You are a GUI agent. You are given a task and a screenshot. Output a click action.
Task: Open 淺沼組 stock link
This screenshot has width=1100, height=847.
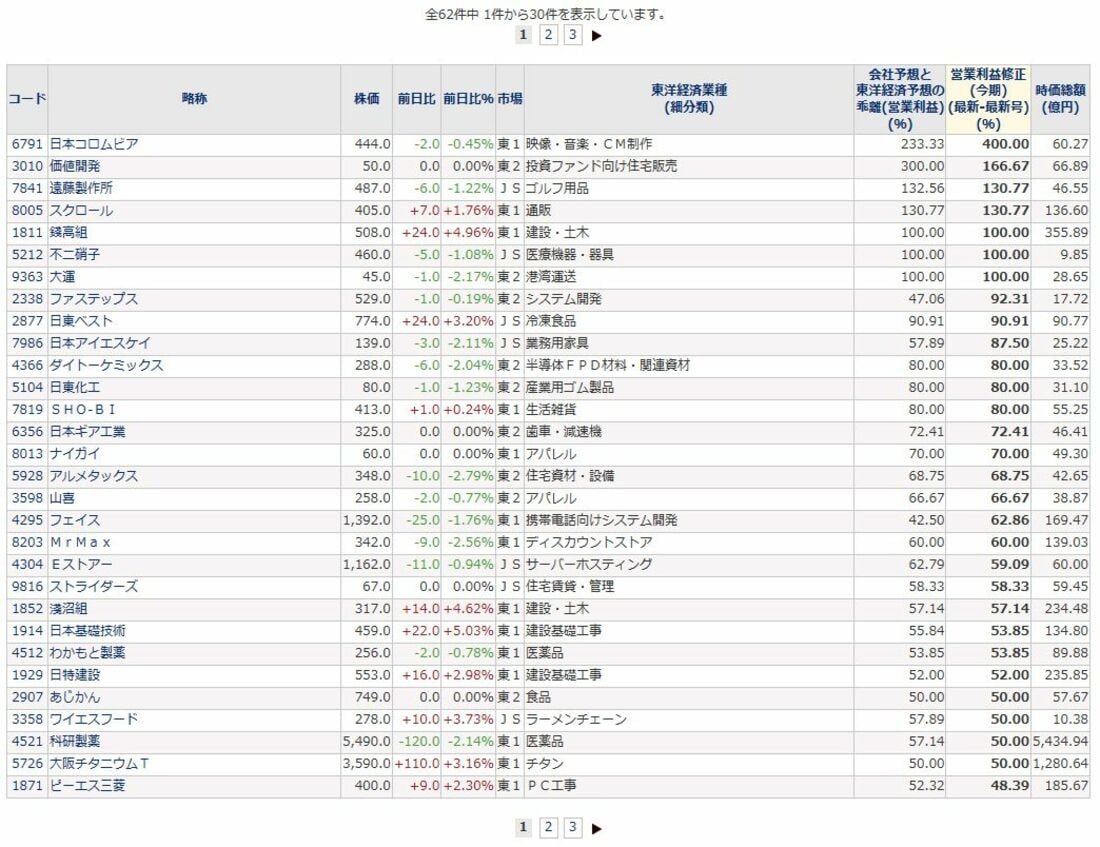pyautogui.click(x=68, y=608)
